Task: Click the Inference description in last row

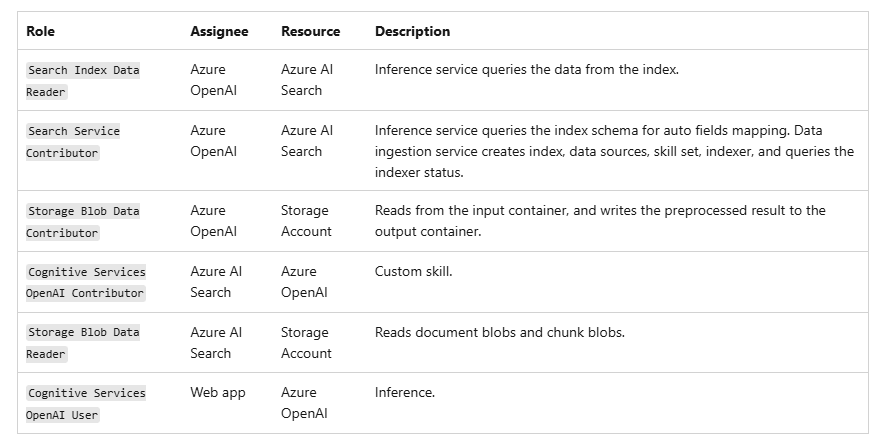Action: coord(404,393)
